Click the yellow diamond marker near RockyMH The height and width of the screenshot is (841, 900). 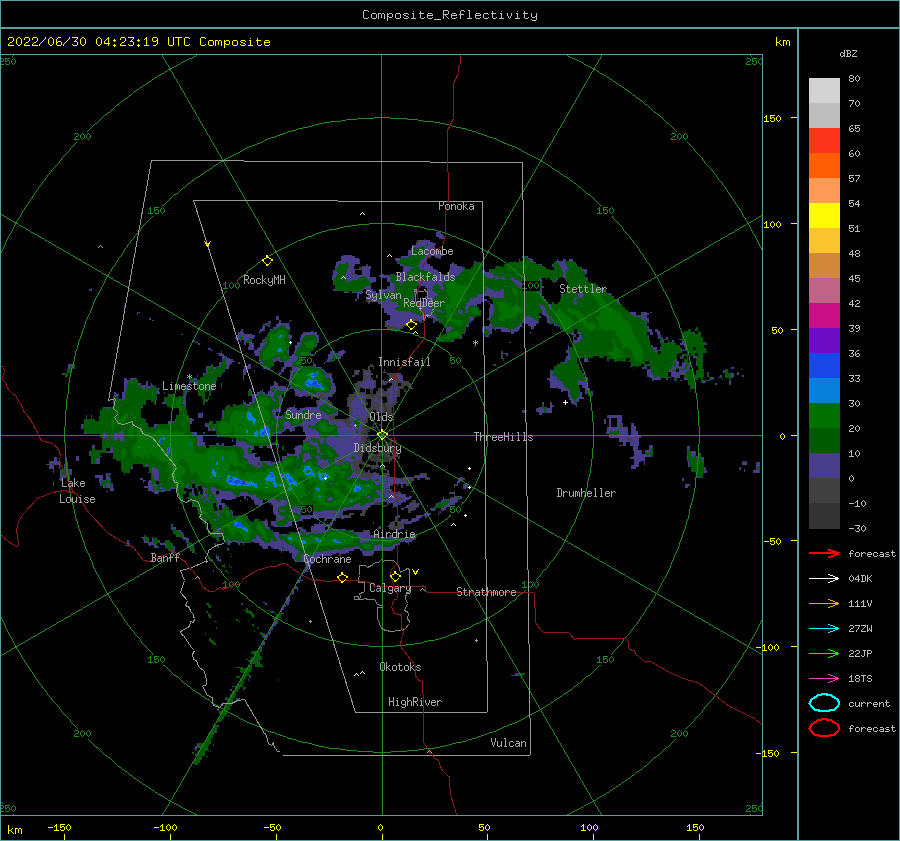[267, 261]
